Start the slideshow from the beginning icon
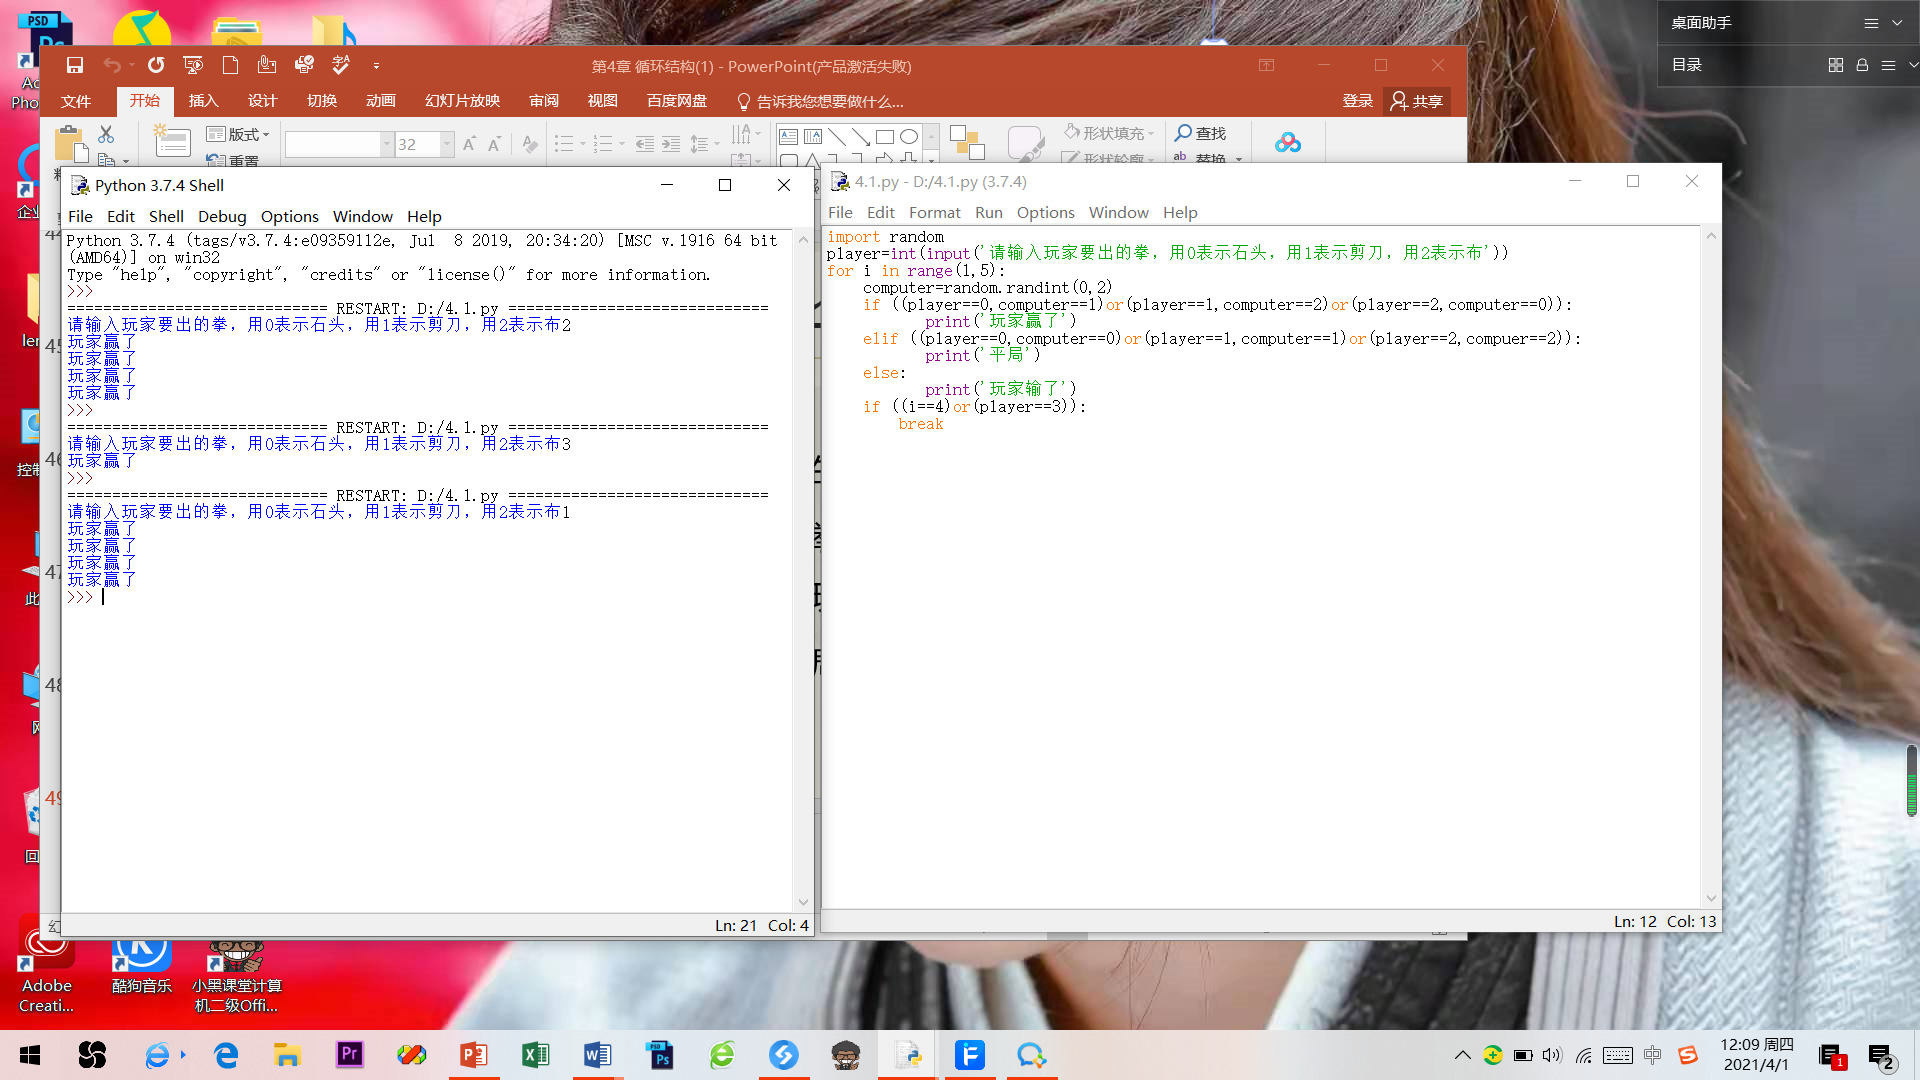 coord(193,66)
